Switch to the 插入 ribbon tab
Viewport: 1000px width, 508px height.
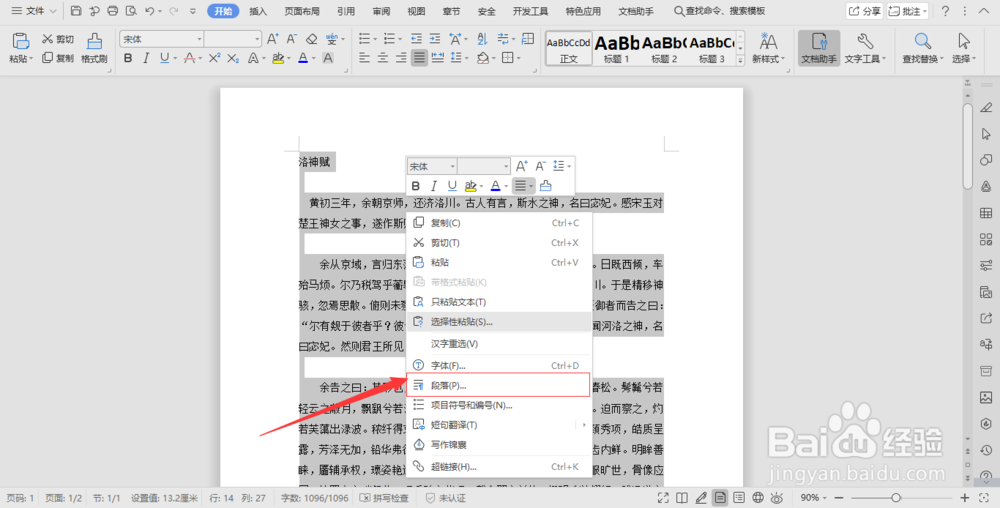coord(258,11)
